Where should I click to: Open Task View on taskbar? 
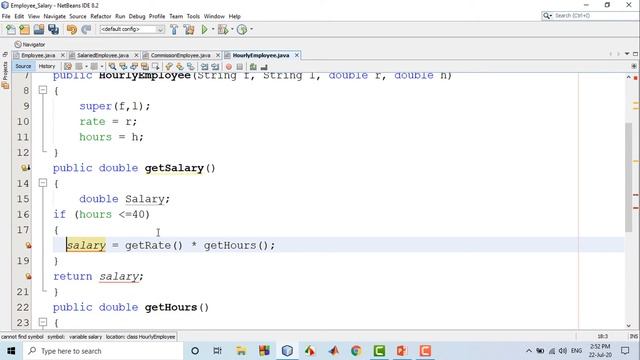pyautogui.click(x=217, y=351)
